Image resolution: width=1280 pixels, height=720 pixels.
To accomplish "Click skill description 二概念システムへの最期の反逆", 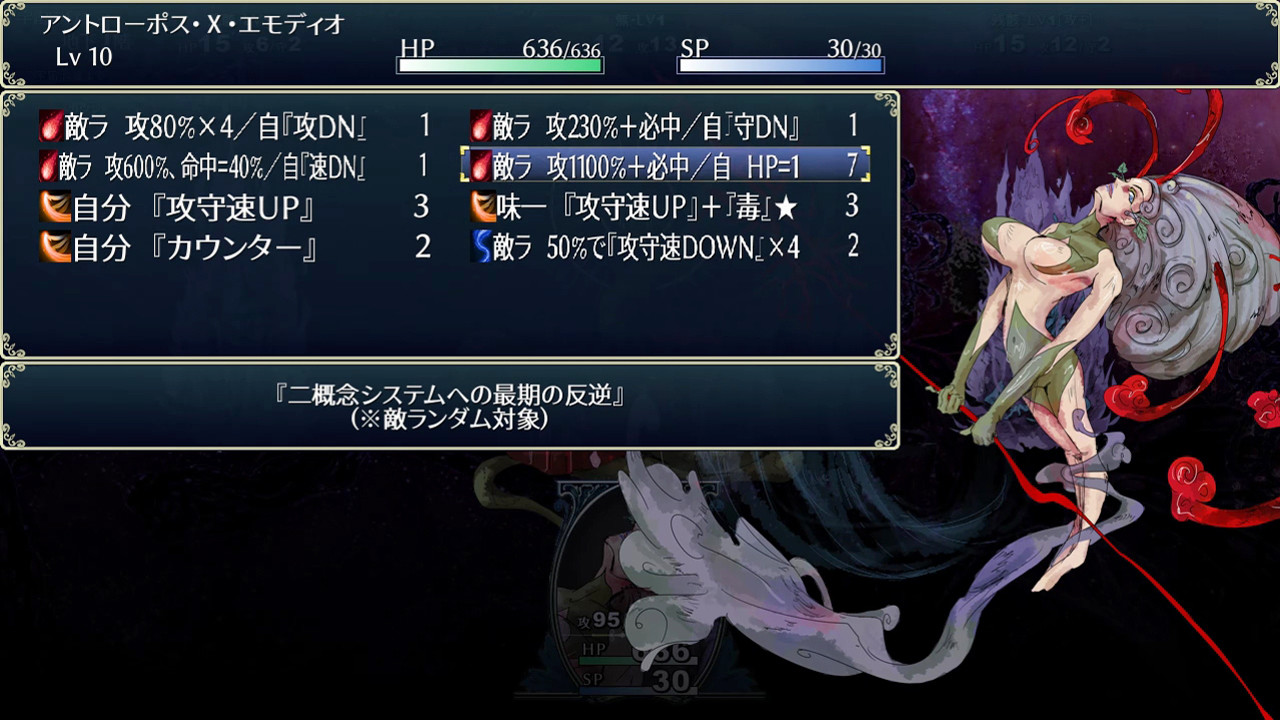I will (x=450, y=394).
